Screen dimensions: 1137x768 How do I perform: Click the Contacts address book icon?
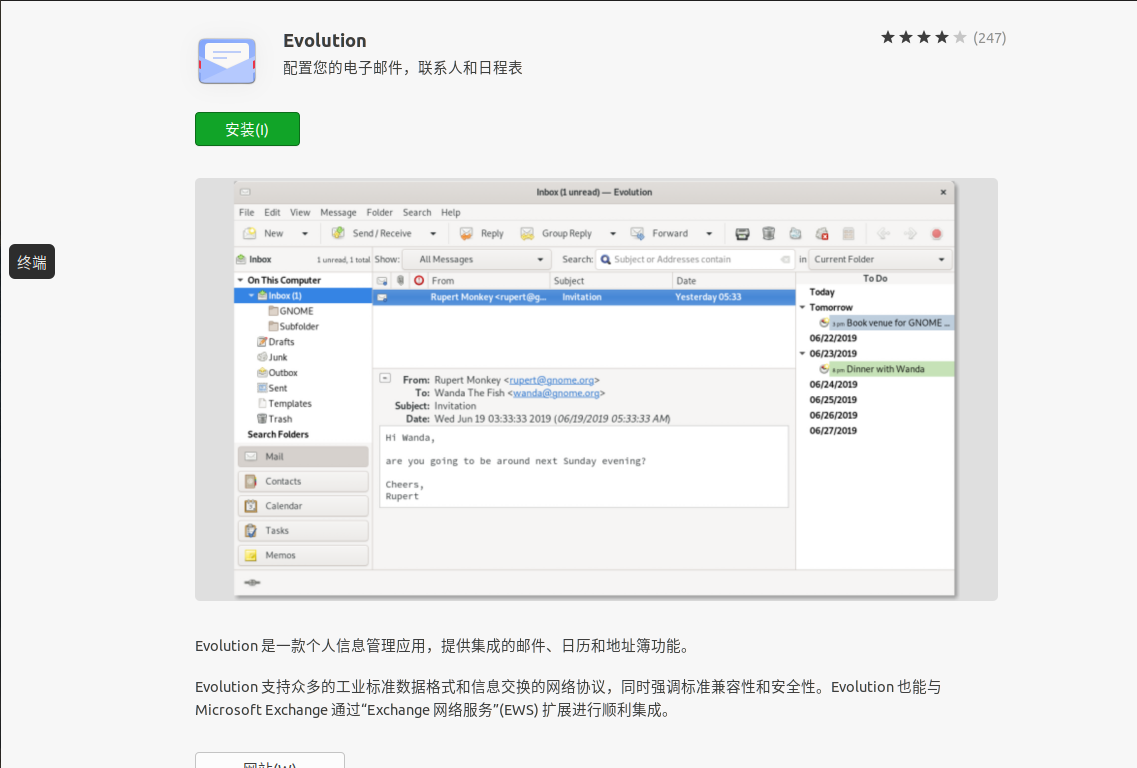click(251, 482)
